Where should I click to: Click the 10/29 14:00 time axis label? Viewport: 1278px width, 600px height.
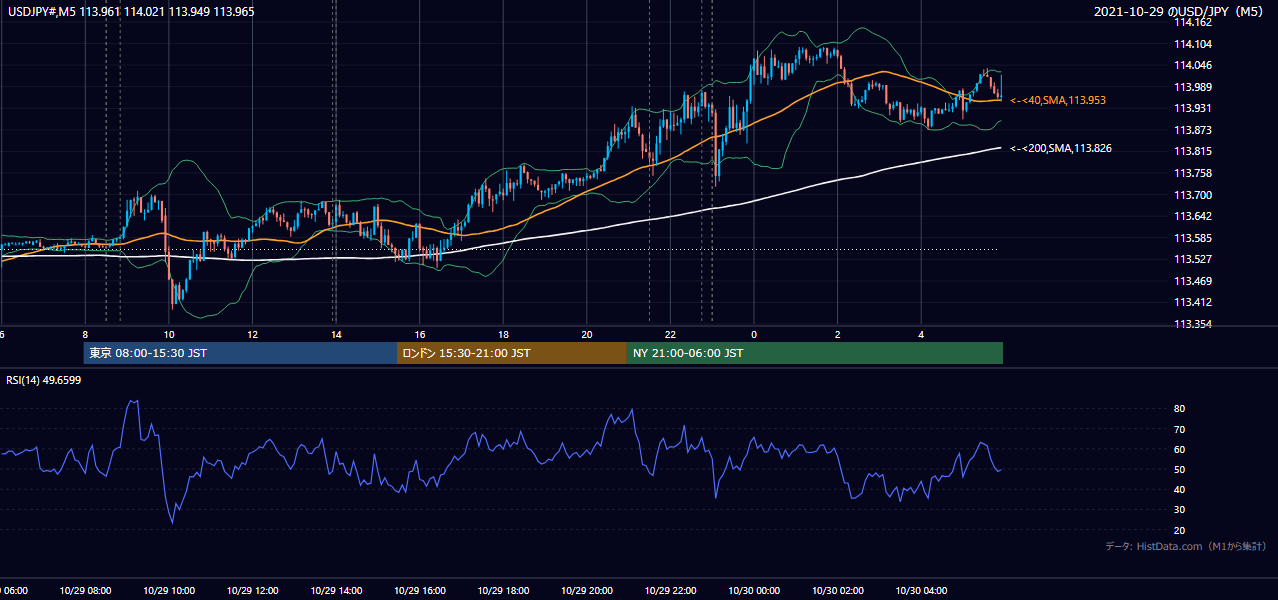click(337, 591)
